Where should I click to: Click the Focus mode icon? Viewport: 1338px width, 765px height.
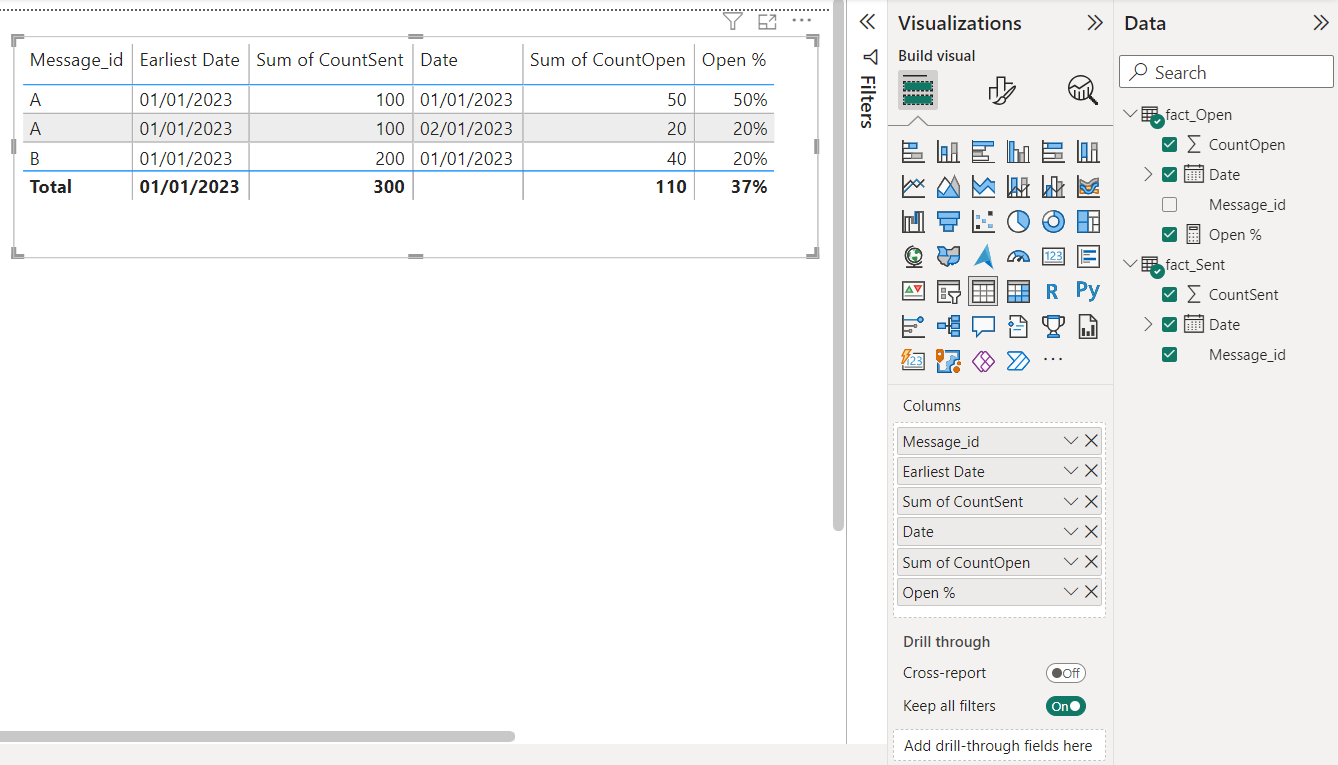pos(767,21)
